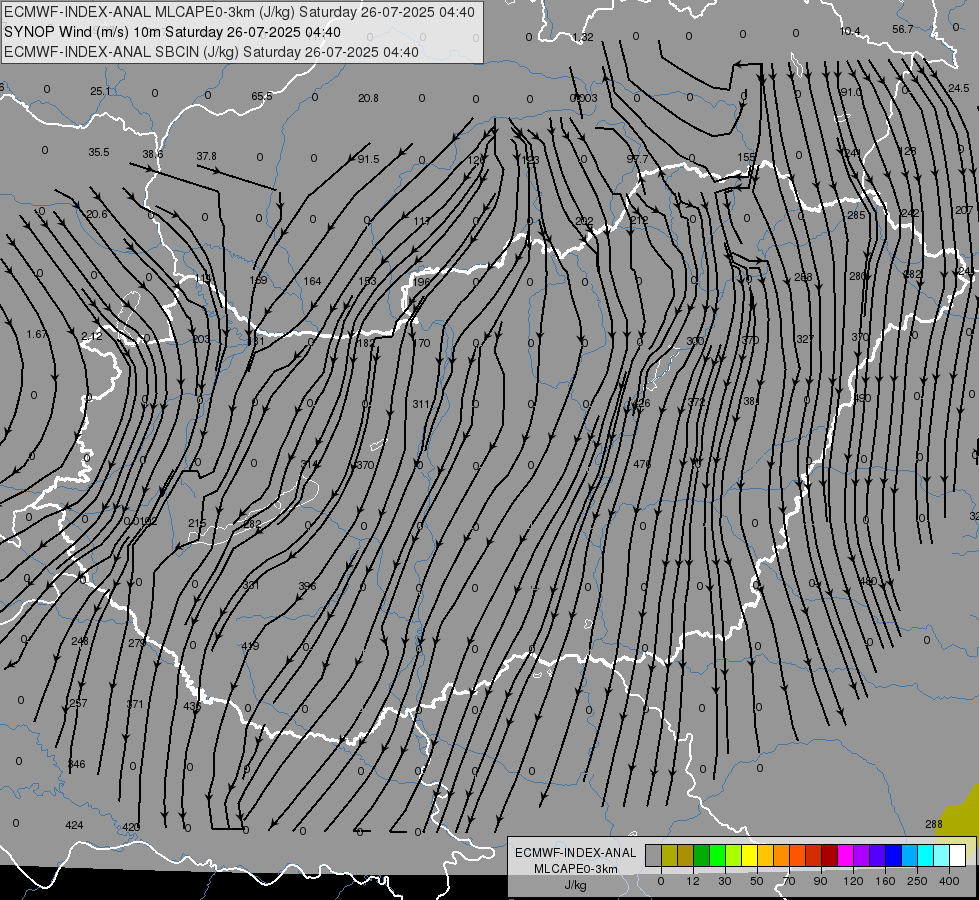This screenshot has height=900, width=979.
Task: Click the pure blue legend swatch
Action: coord(894,855)
